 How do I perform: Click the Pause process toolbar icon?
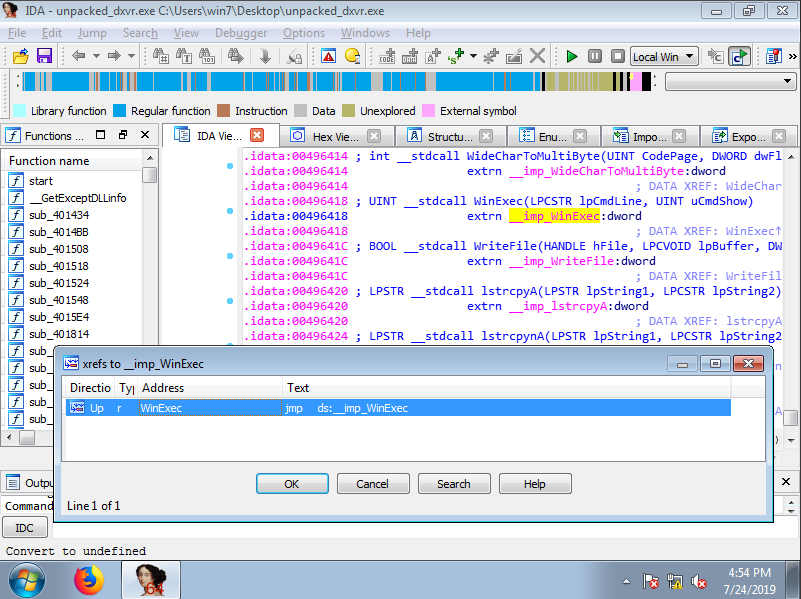click(595, 56)
